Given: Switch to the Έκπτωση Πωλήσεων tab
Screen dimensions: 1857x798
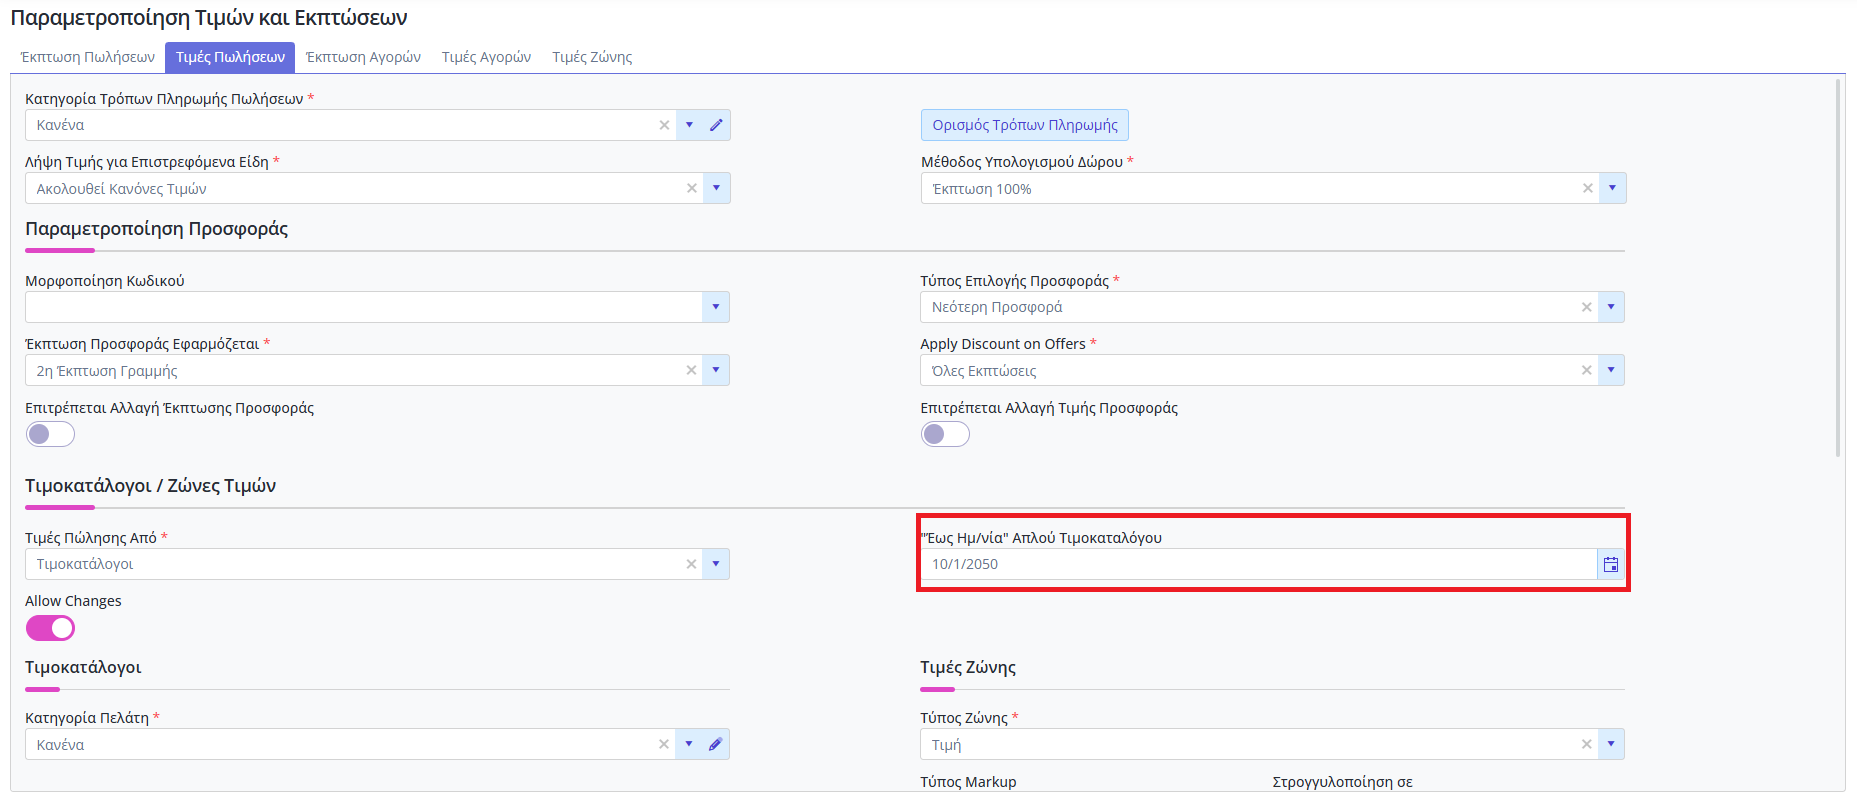Looking at the screenshot, I should 88,57.
